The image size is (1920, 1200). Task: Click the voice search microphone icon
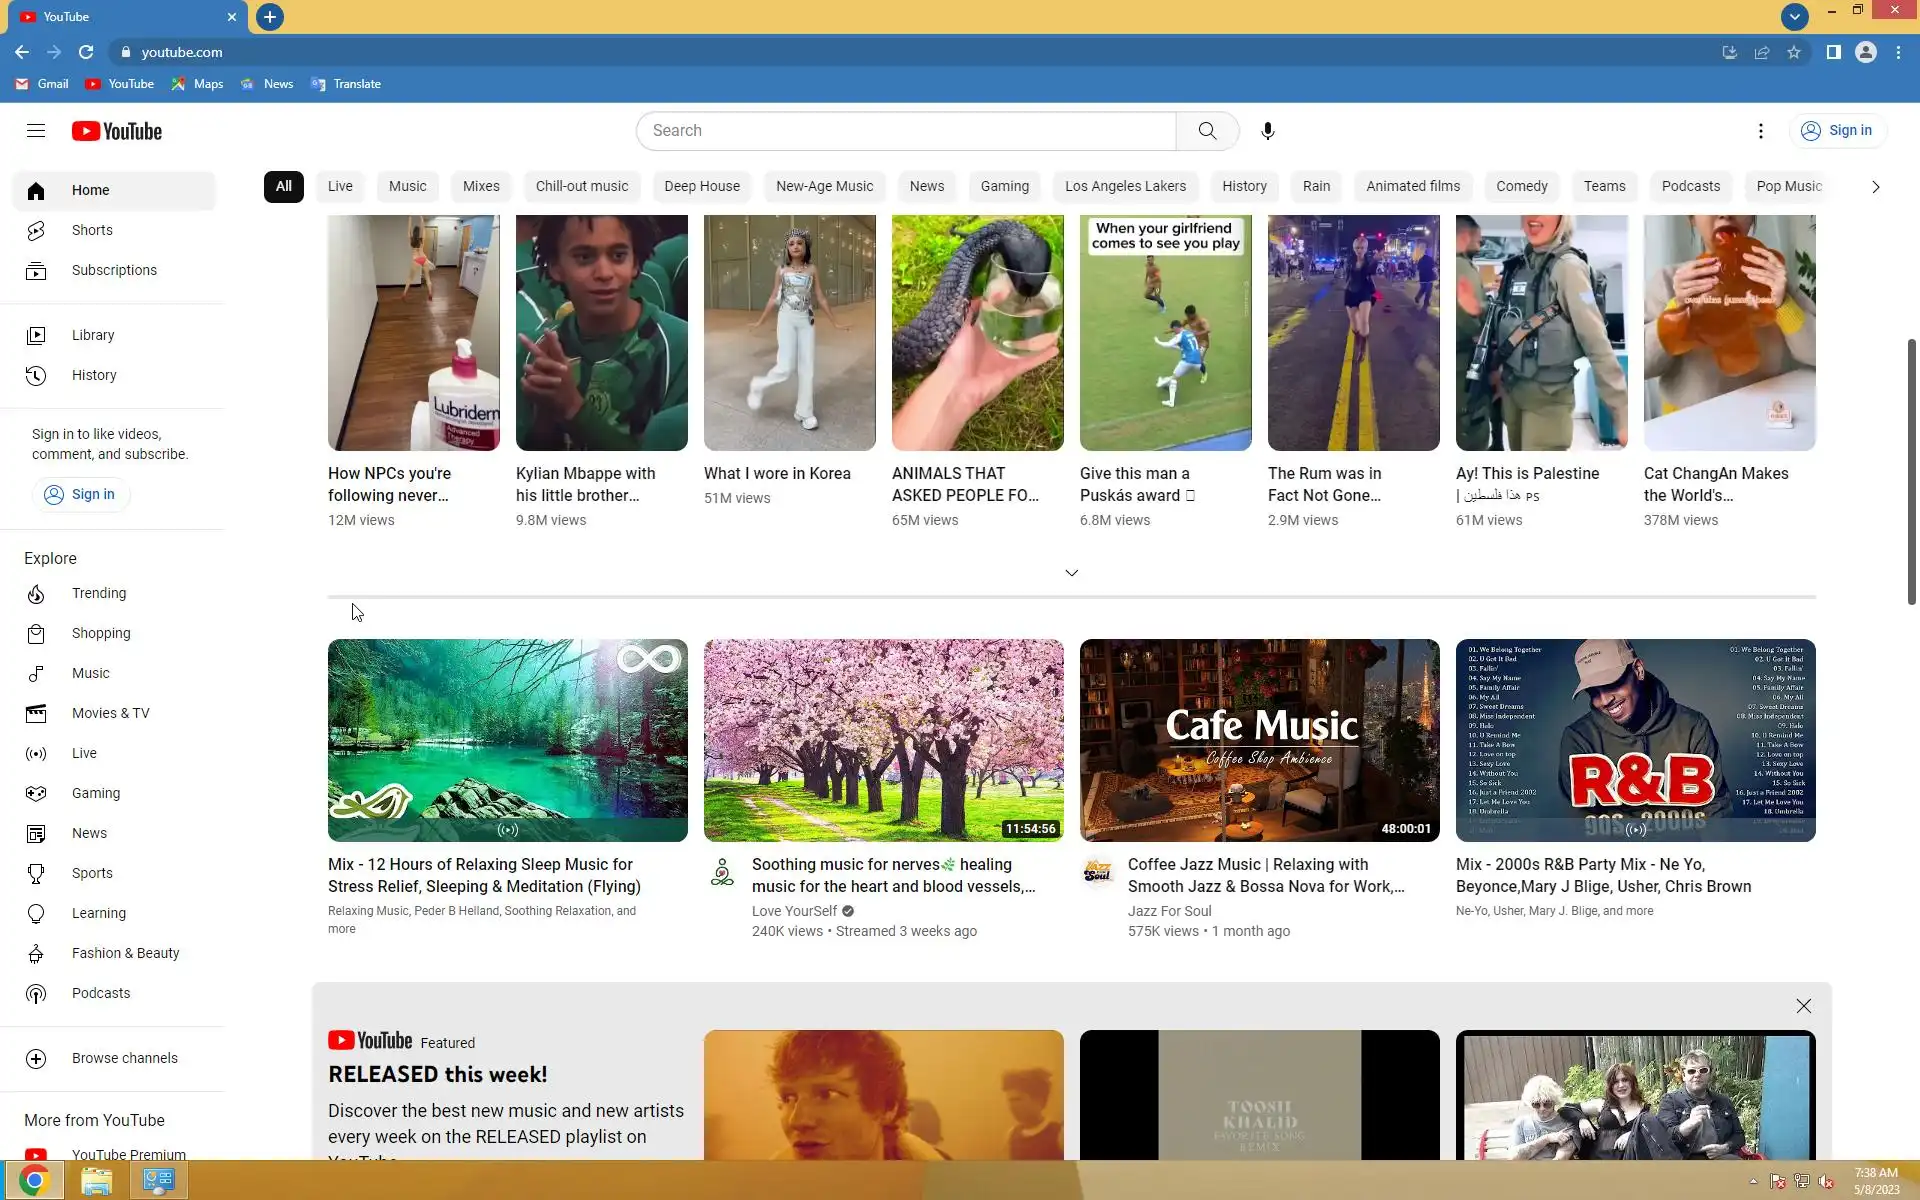[x=1267, y=131]
